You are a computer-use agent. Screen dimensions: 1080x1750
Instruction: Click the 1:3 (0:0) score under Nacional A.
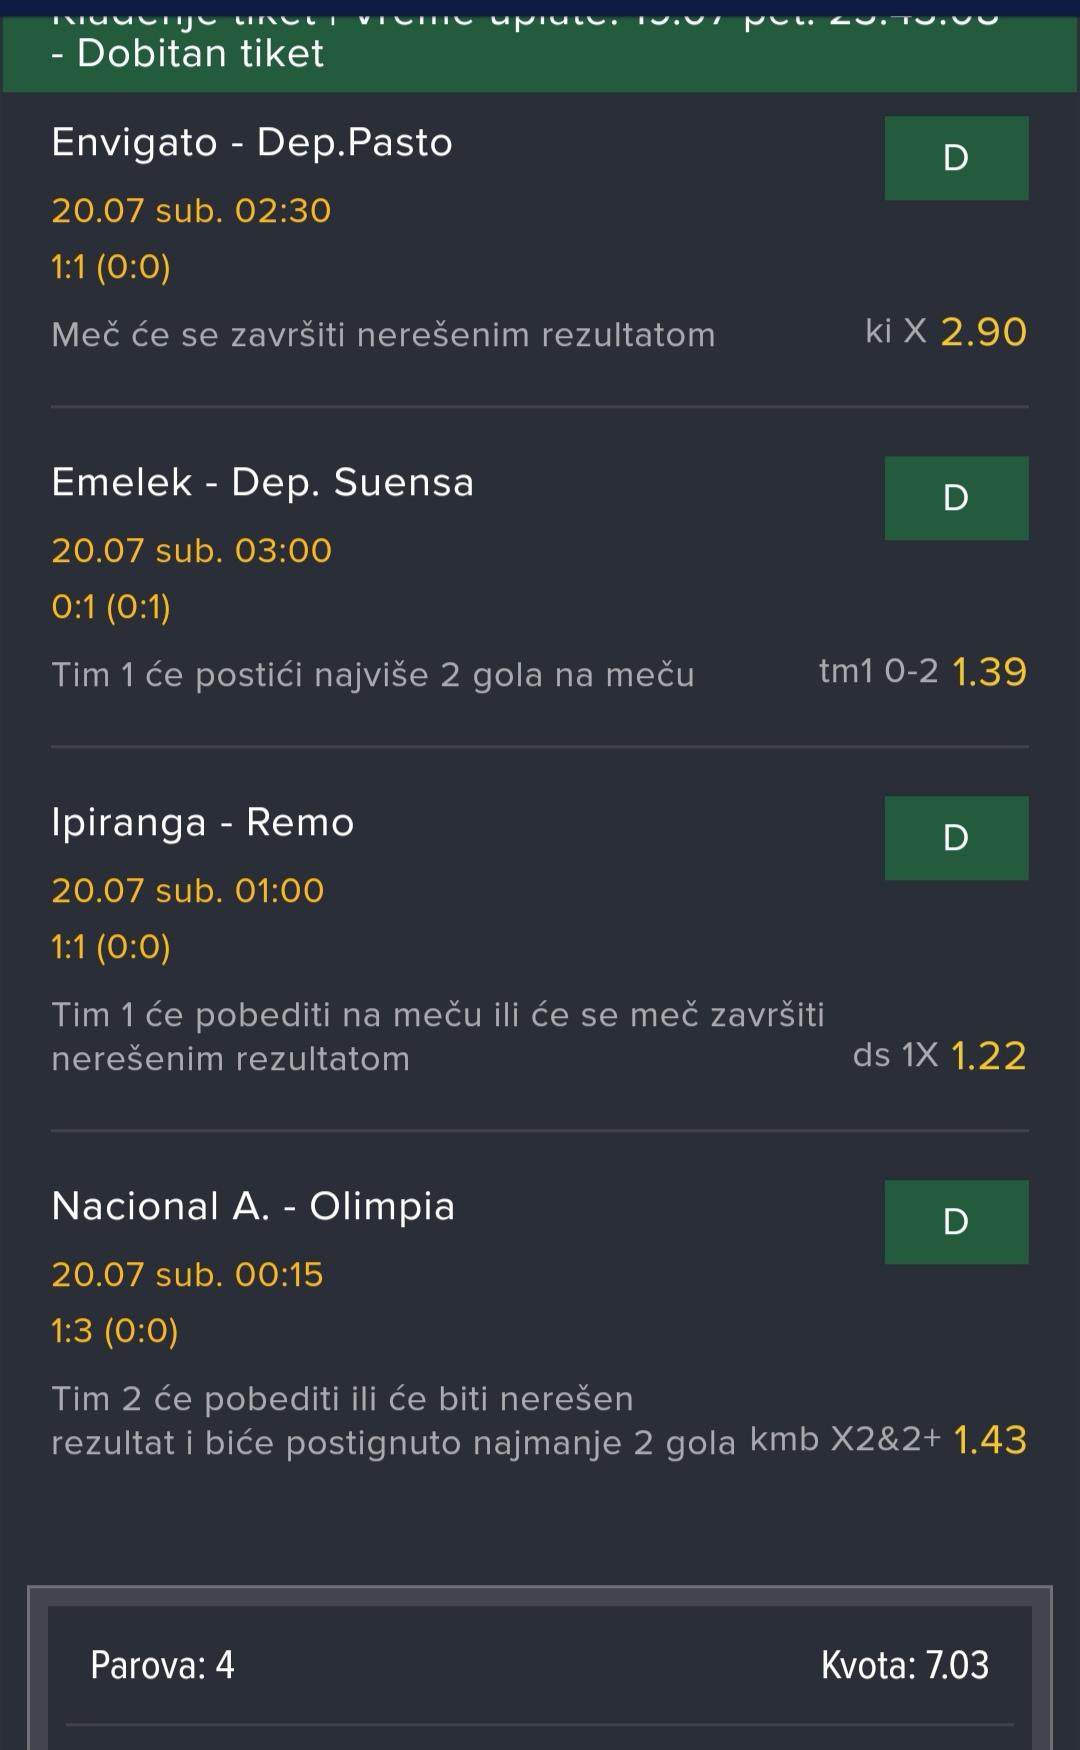click(x=115, y=1331)
